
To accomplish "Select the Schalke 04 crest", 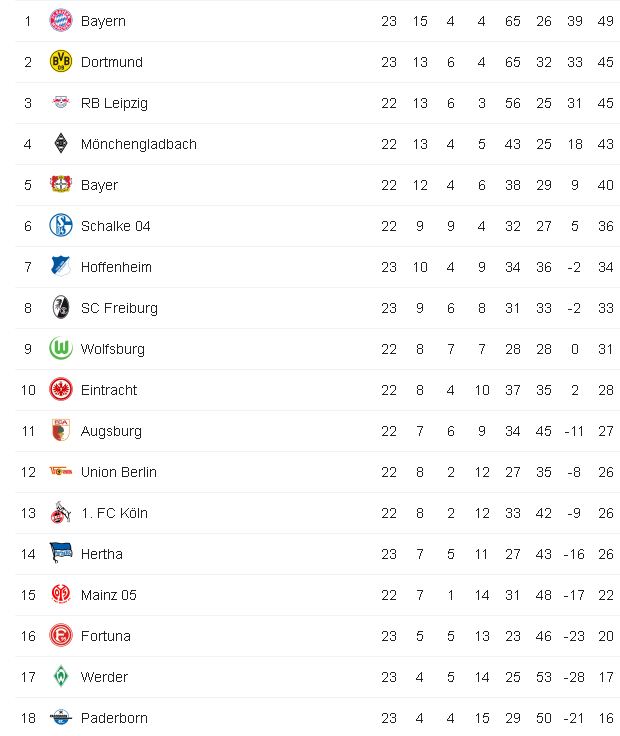I will (x=61, y=226).
